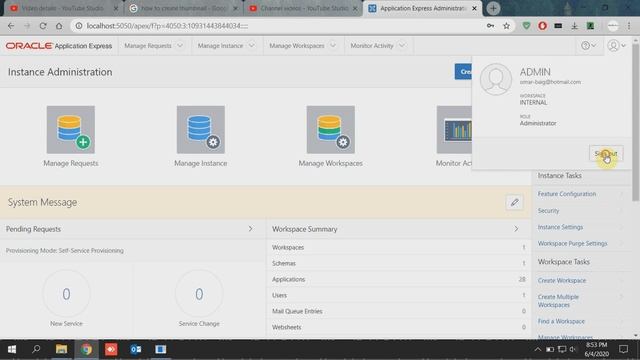640x360 pixels.
Task: Click the Service Change count circle
Action: coord(199,294)
